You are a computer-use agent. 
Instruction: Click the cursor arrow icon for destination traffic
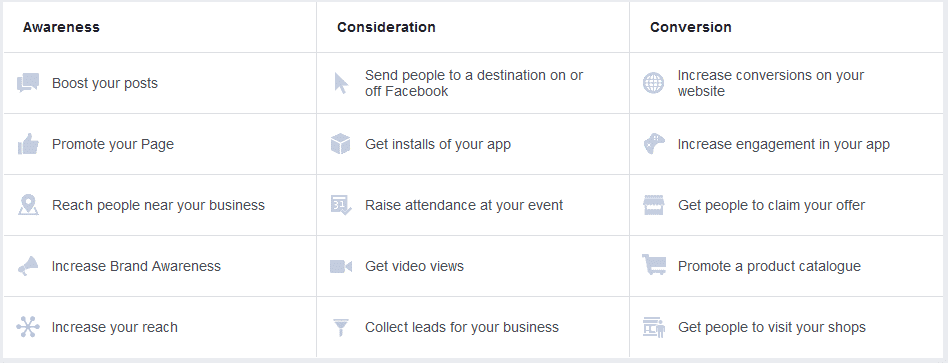[x=342, y=83]
